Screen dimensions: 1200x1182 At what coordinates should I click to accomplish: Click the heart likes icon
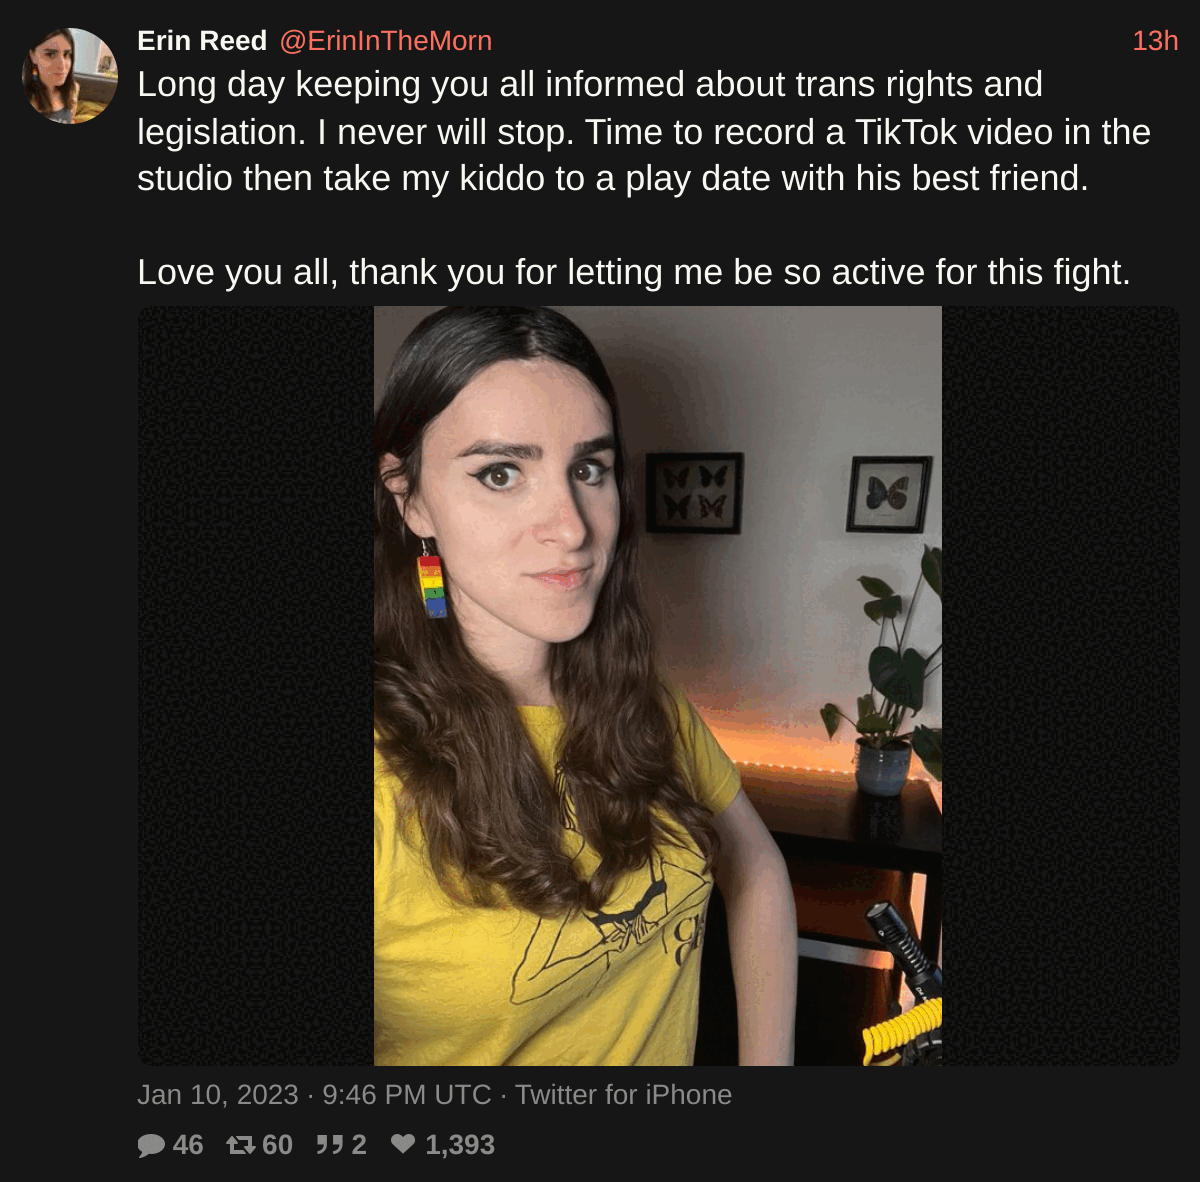pyautogui.click(x=403, y=1143)
